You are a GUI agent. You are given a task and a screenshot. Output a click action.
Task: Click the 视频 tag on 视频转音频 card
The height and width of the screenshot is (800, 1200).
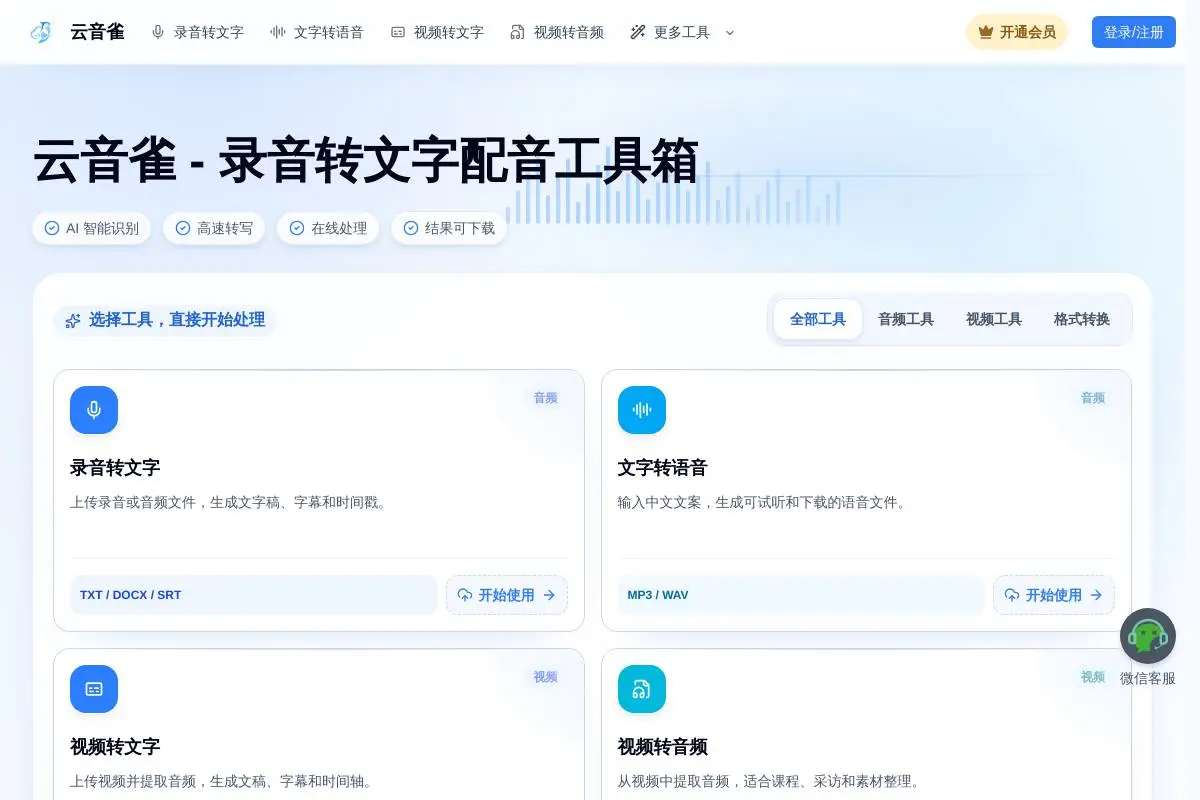pyautogui.click(x=1093, y=677)
